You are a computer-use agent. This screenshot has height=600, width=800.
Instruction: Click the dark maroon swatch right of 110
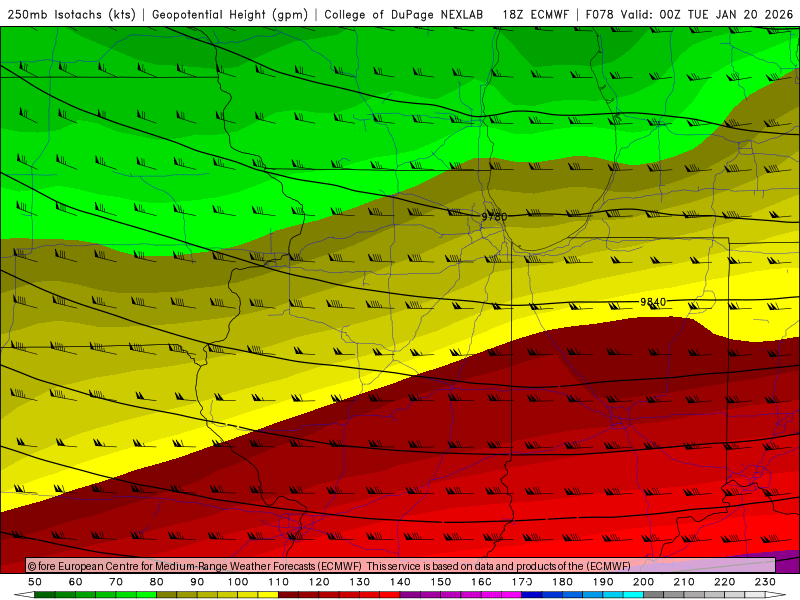tap(288, 594)
